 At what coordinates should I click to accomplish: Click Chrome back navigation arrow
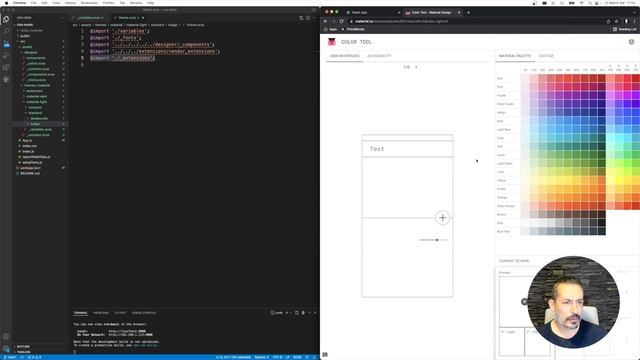pyautogui.click(x=325, y=21)
